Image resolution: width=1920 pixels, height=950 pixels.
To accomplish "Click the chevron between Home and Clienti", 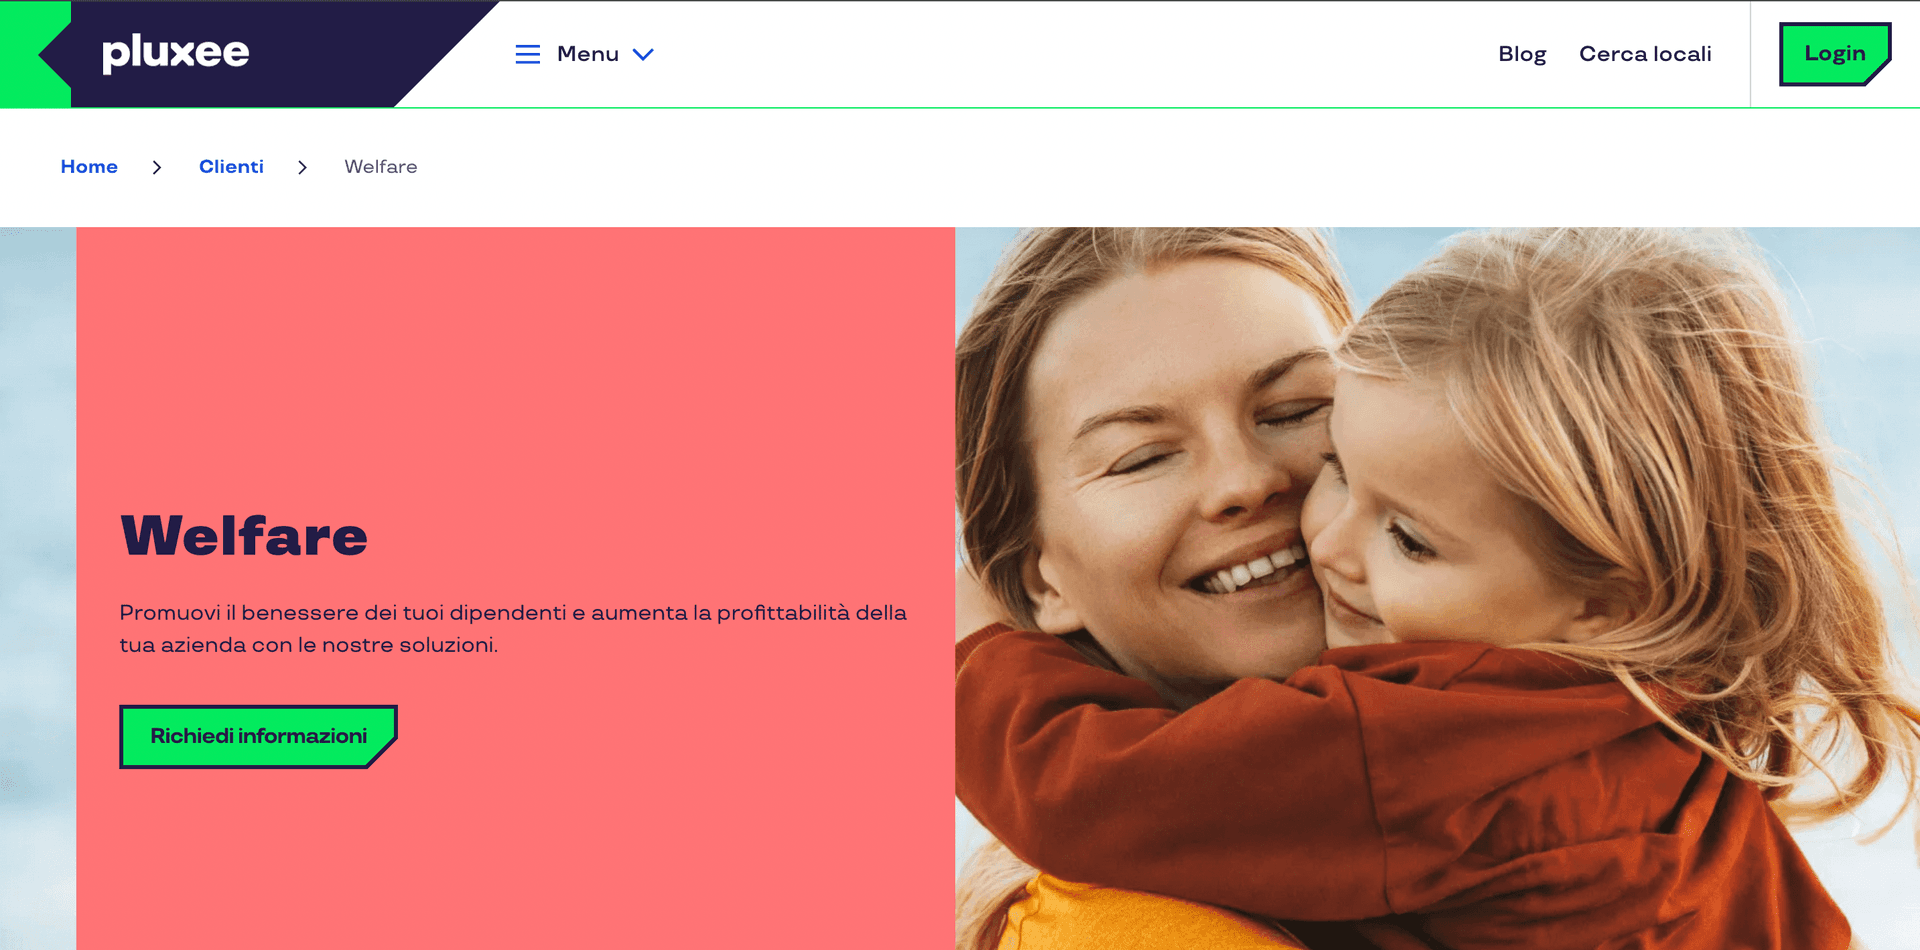I will point(157,167).
